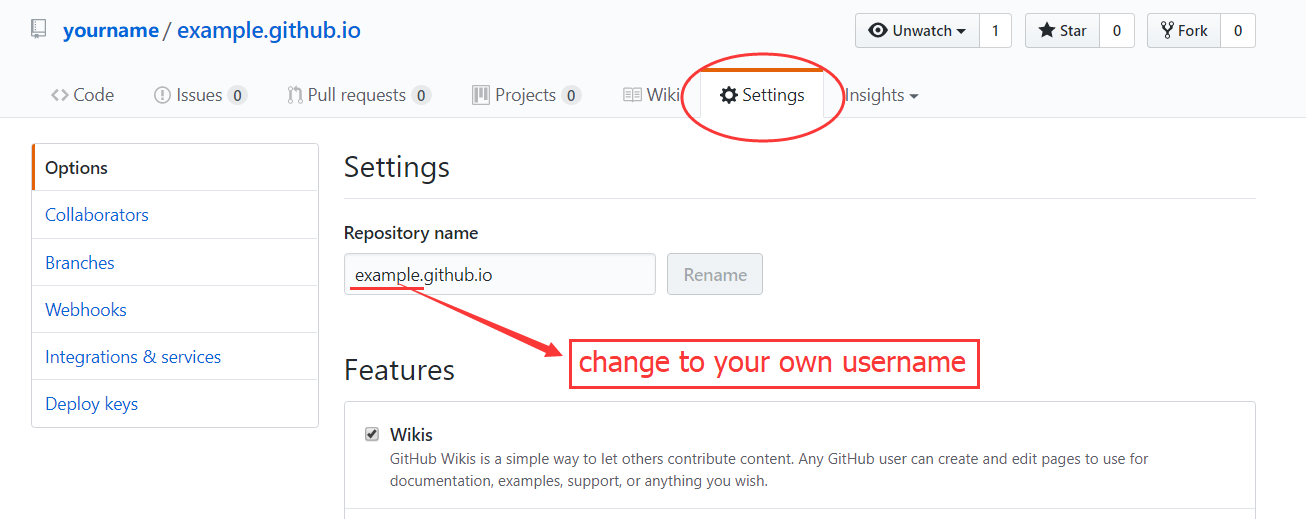Click the Rename button
The width and height of the screenshot is (1306, 519).
715,274
